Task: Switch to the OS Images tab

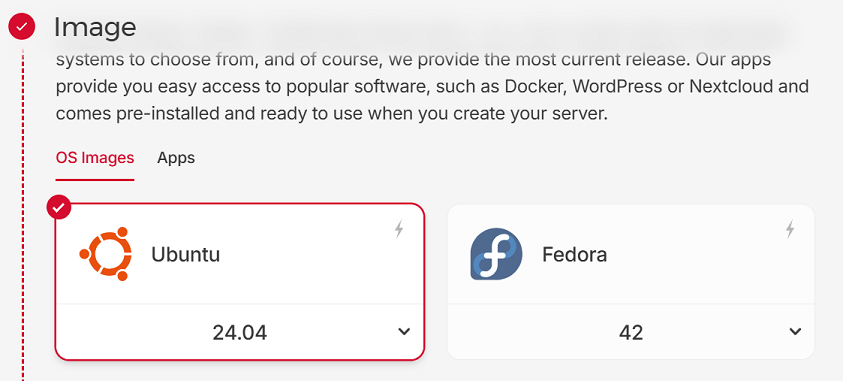Action: (95, 158)
